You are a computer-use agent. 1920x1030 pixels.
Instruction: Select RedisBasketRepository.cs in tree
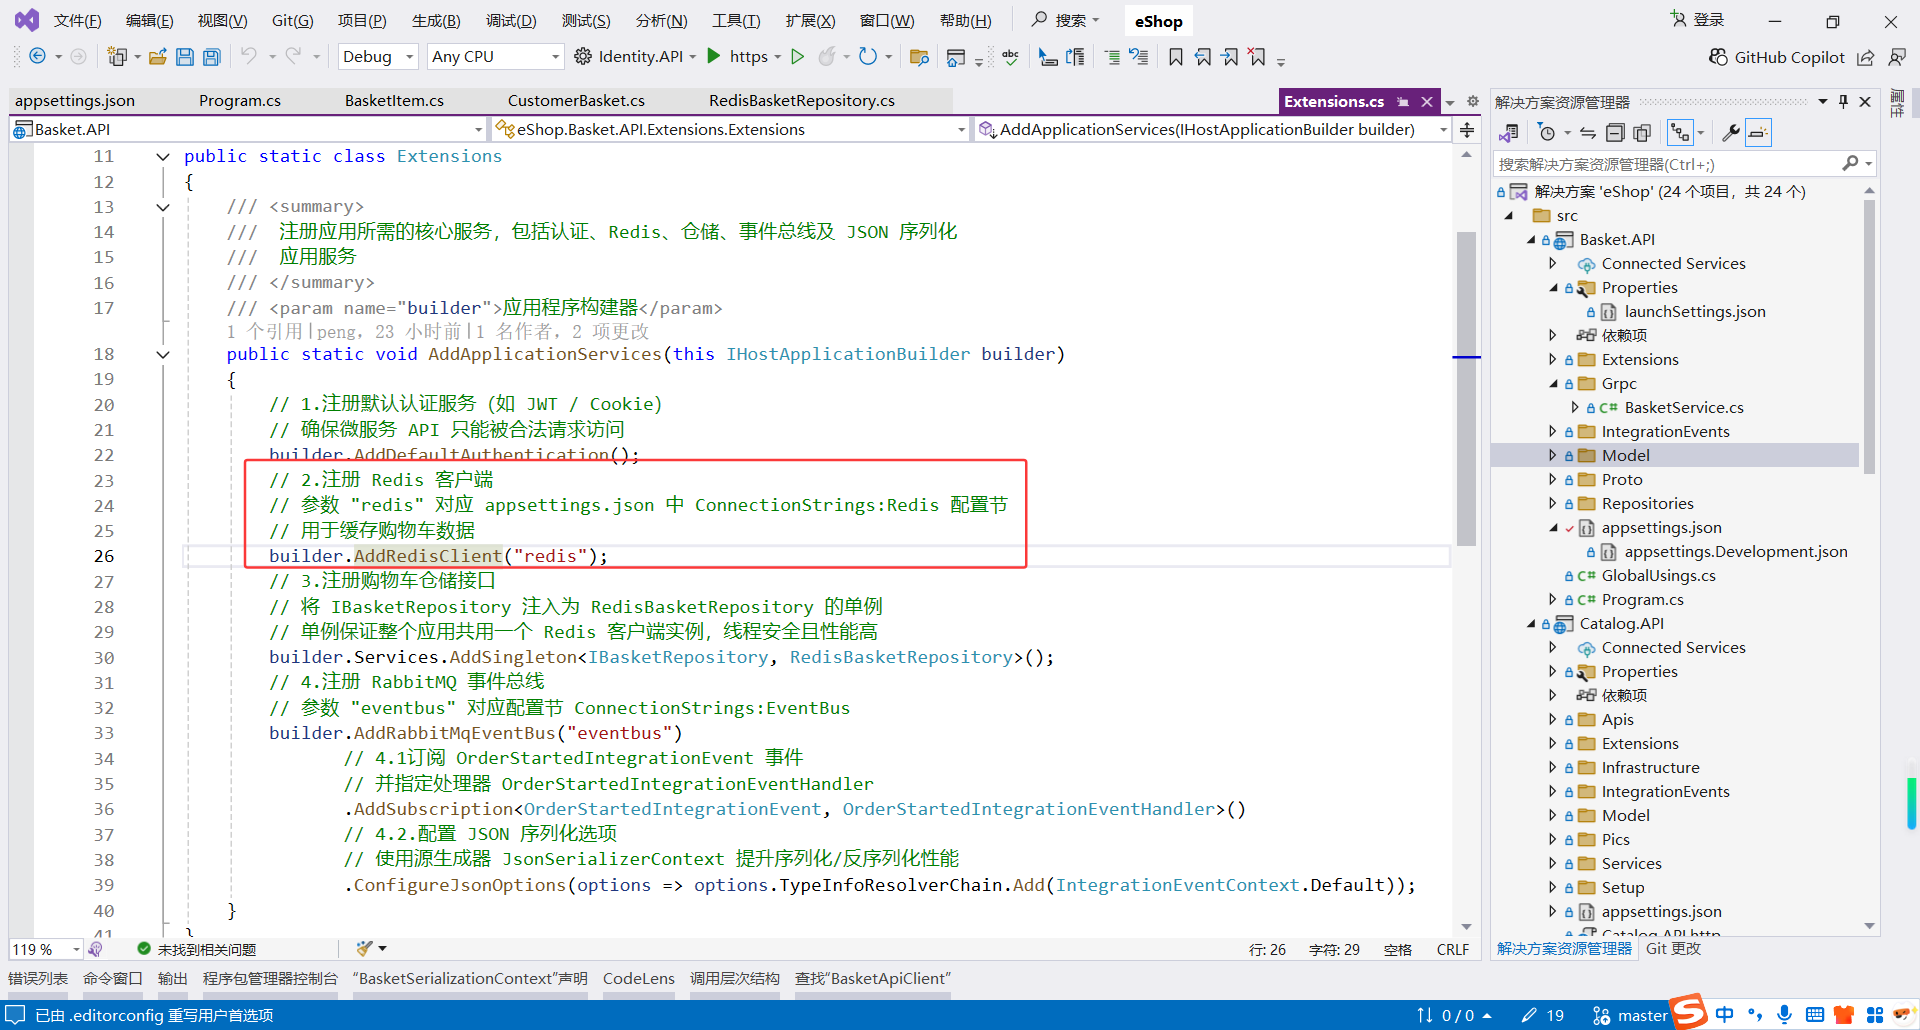click(x=800, y=100)
